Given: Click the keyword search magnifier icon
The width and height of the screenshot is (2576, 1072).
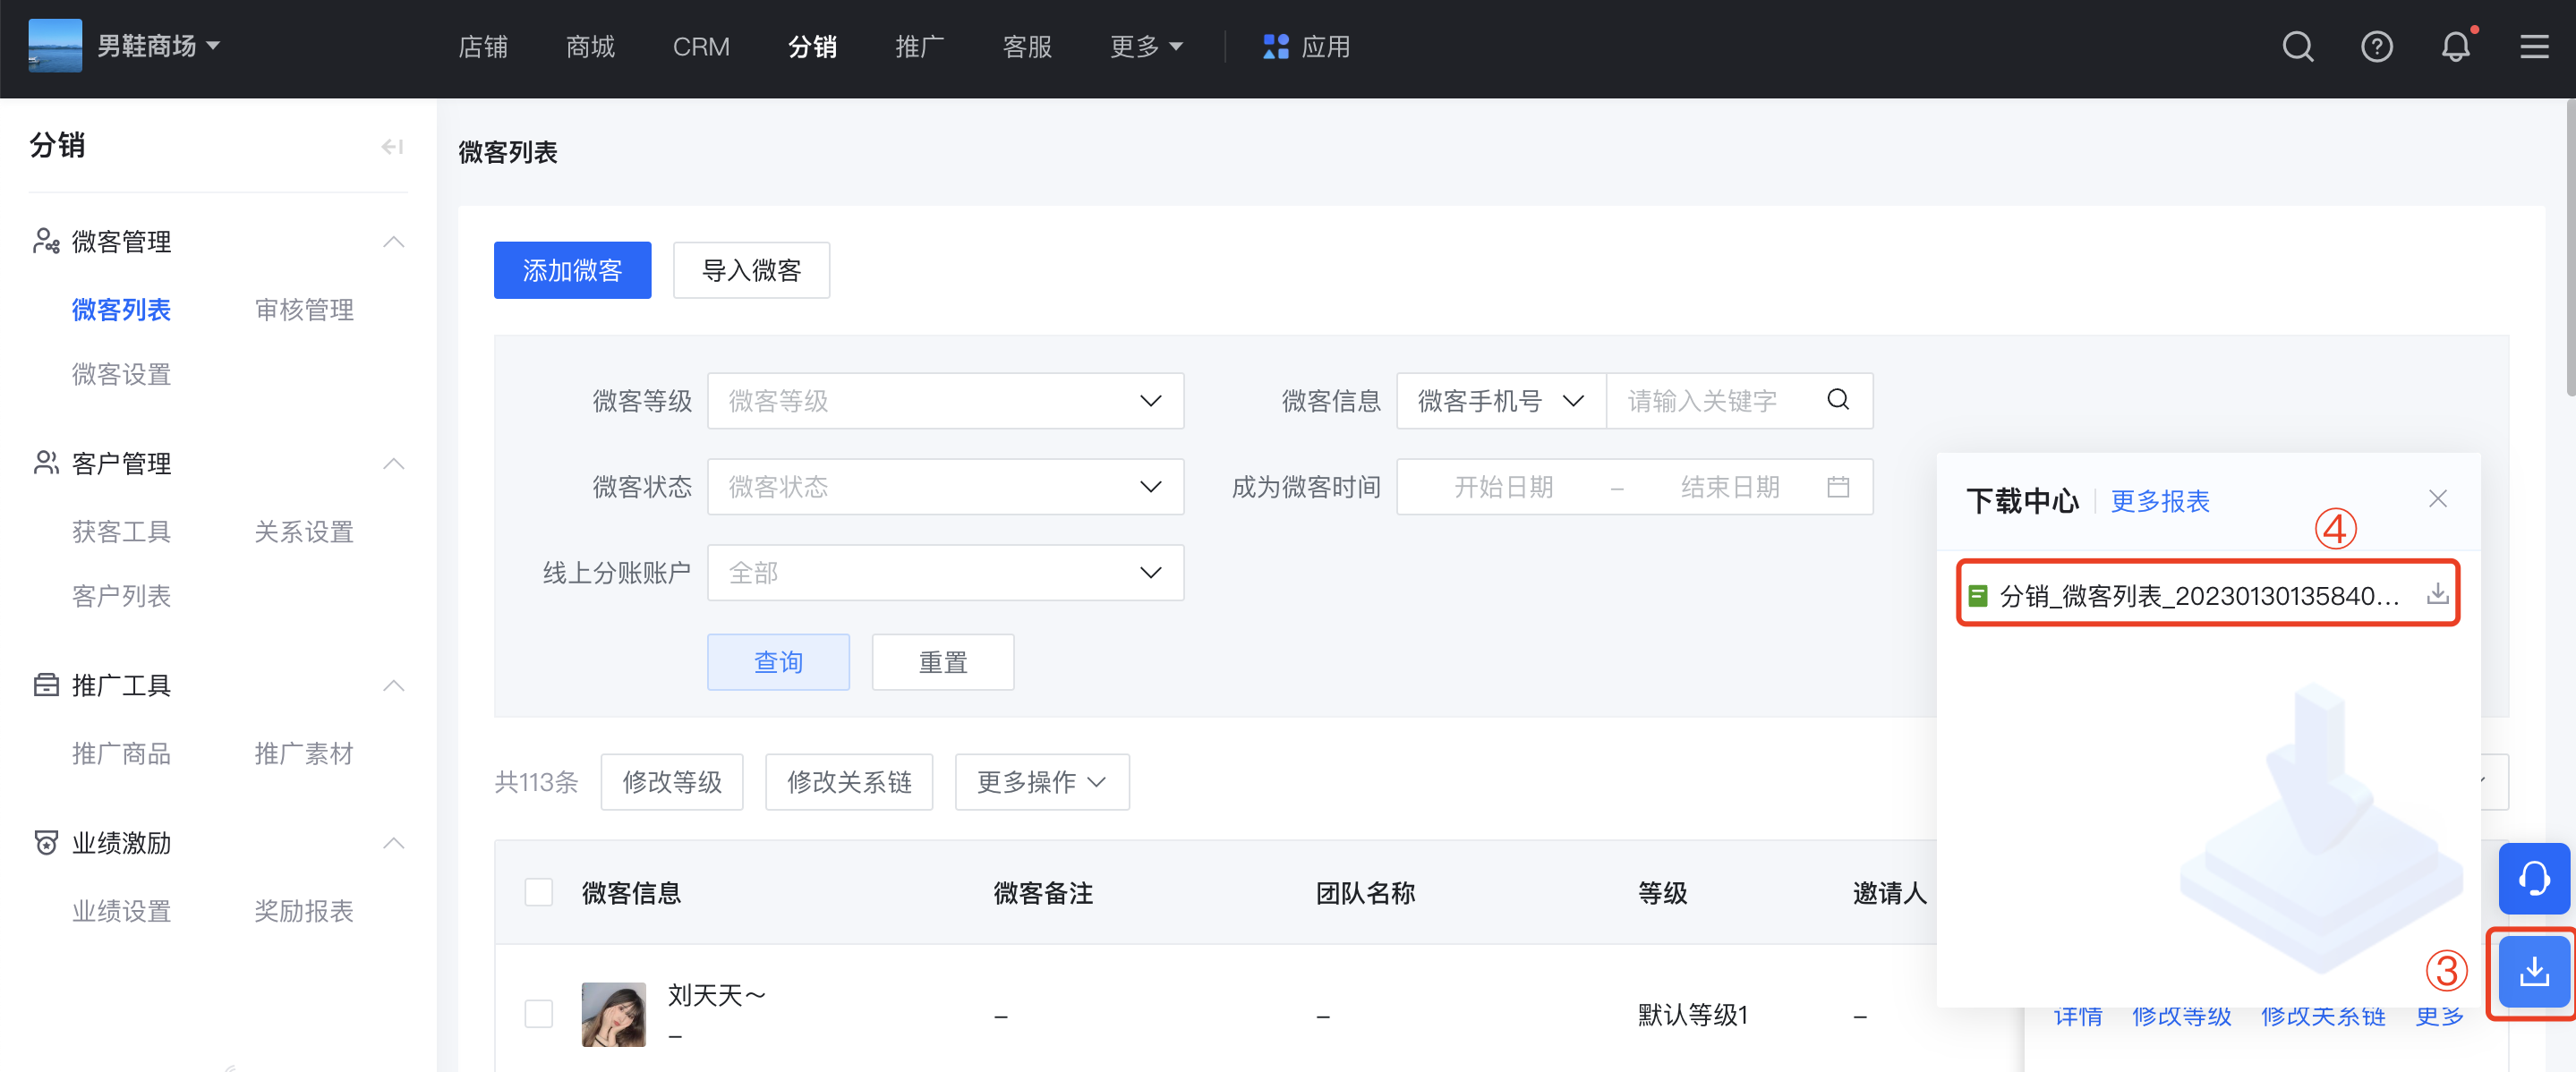Looking at the screenshot, I should (x=1838, y=400).
